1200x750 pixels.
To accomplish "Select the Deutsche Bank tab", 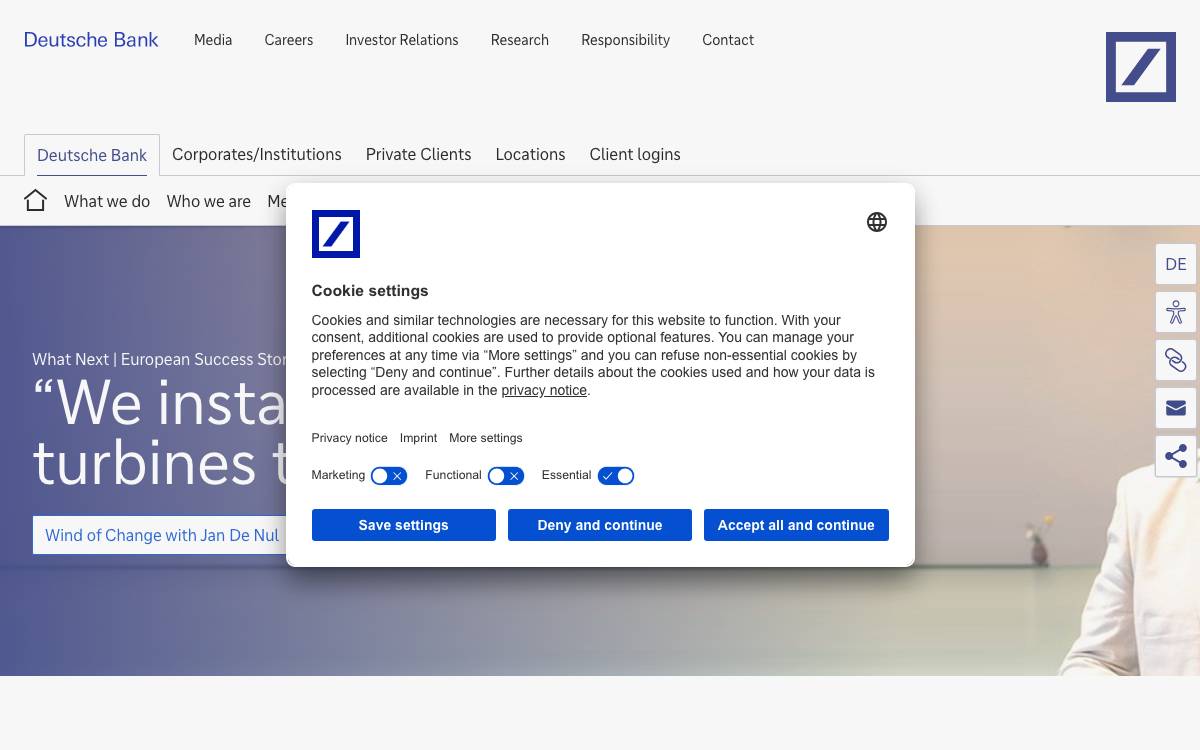I will 92,155.
